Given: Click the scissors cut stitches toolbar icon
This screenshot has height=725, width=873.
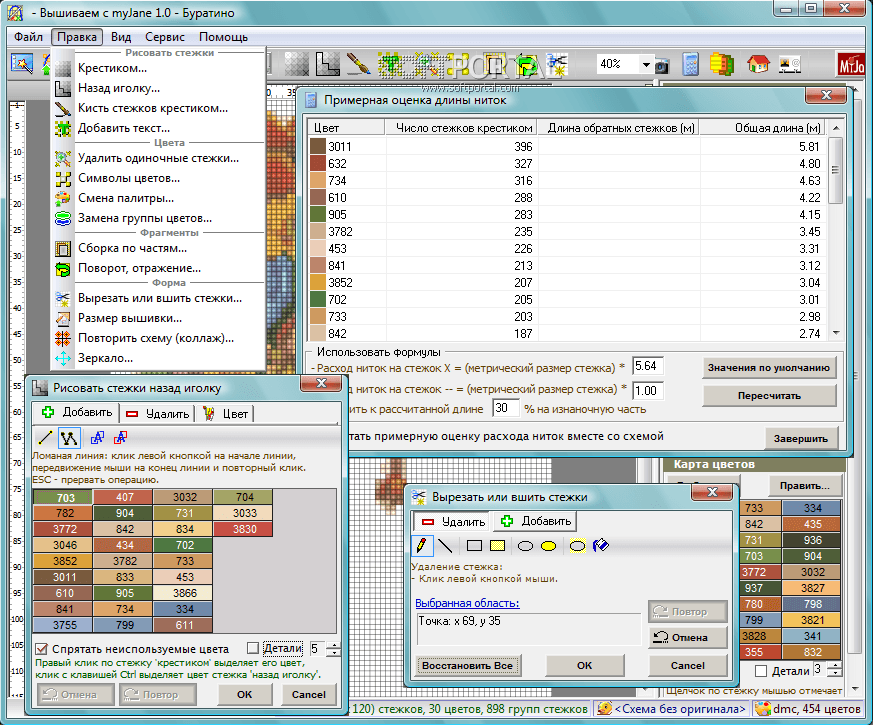Looking at the screenshot, I should coord(556,65).
